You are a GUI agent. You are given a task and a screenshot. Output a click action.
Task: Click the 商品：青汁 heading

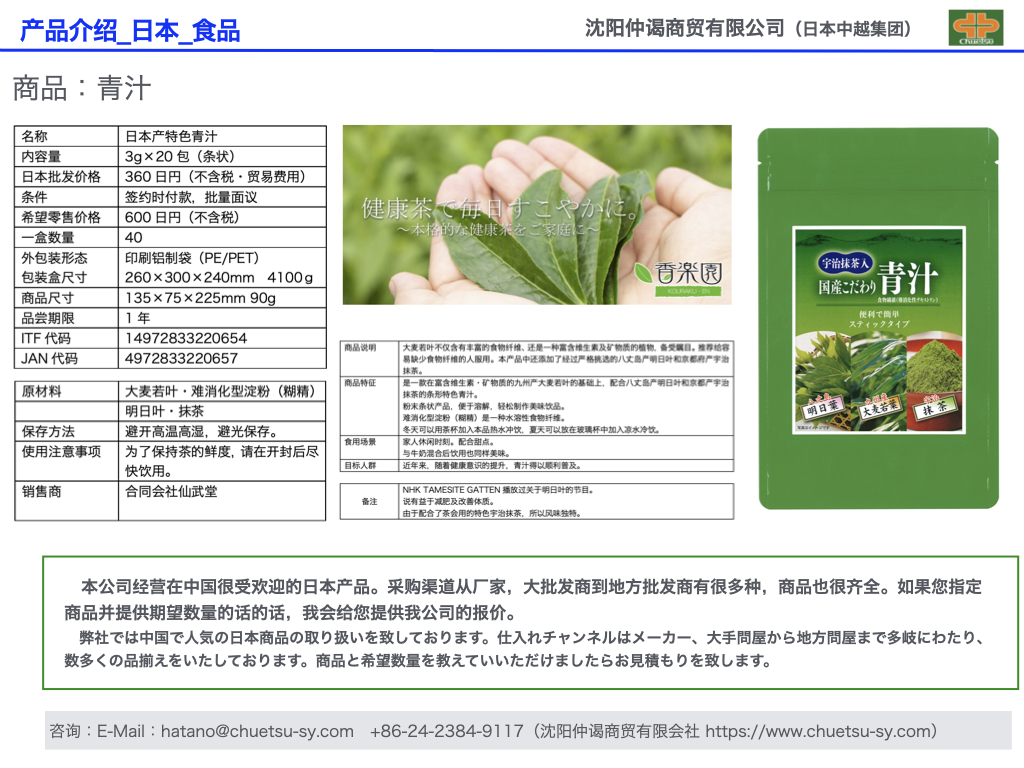[82, 88]
